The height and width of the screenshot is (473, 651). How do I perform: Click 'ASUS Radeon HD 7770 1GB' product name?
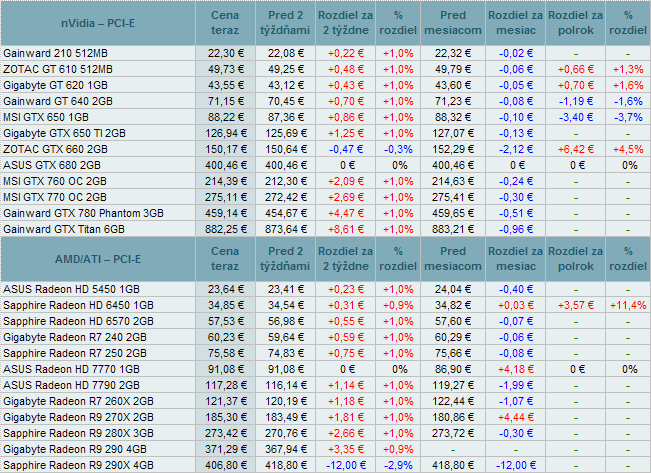[71, 369]
